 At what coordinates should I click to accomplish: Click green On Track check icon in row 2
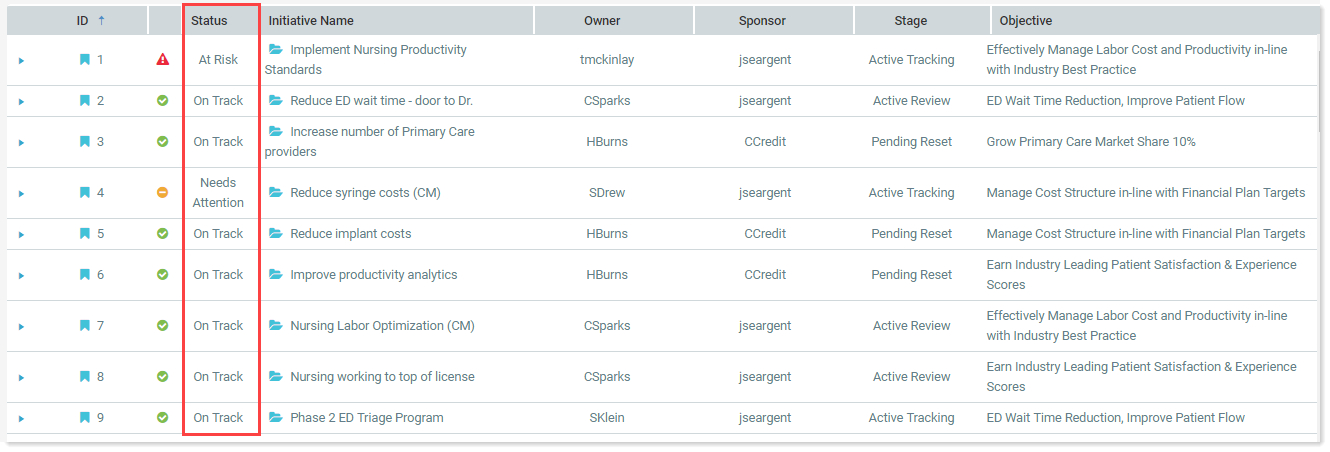tap(163, 101)
